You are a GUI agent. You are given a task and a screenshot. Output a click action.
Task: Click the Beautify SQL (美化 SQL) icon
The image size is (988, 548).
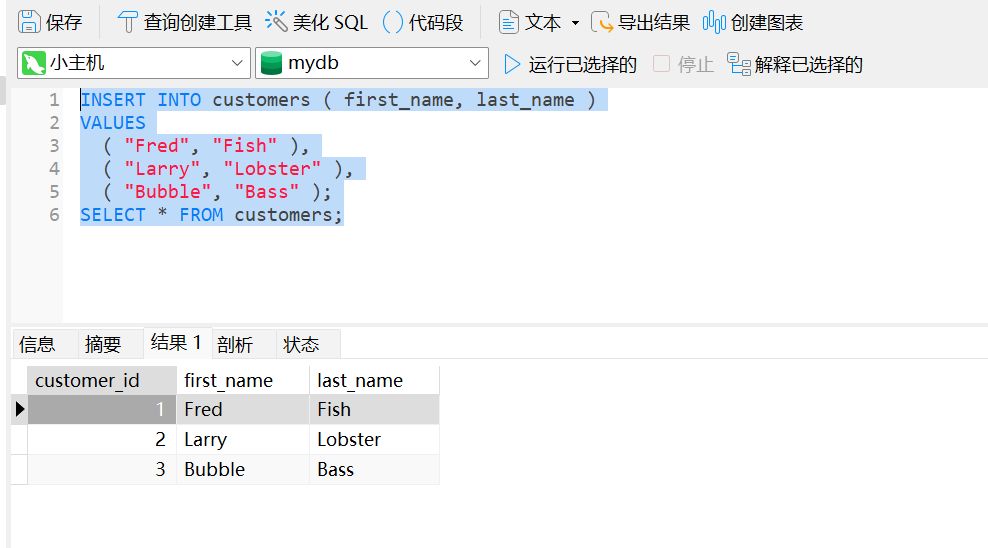tap(276, 22)
